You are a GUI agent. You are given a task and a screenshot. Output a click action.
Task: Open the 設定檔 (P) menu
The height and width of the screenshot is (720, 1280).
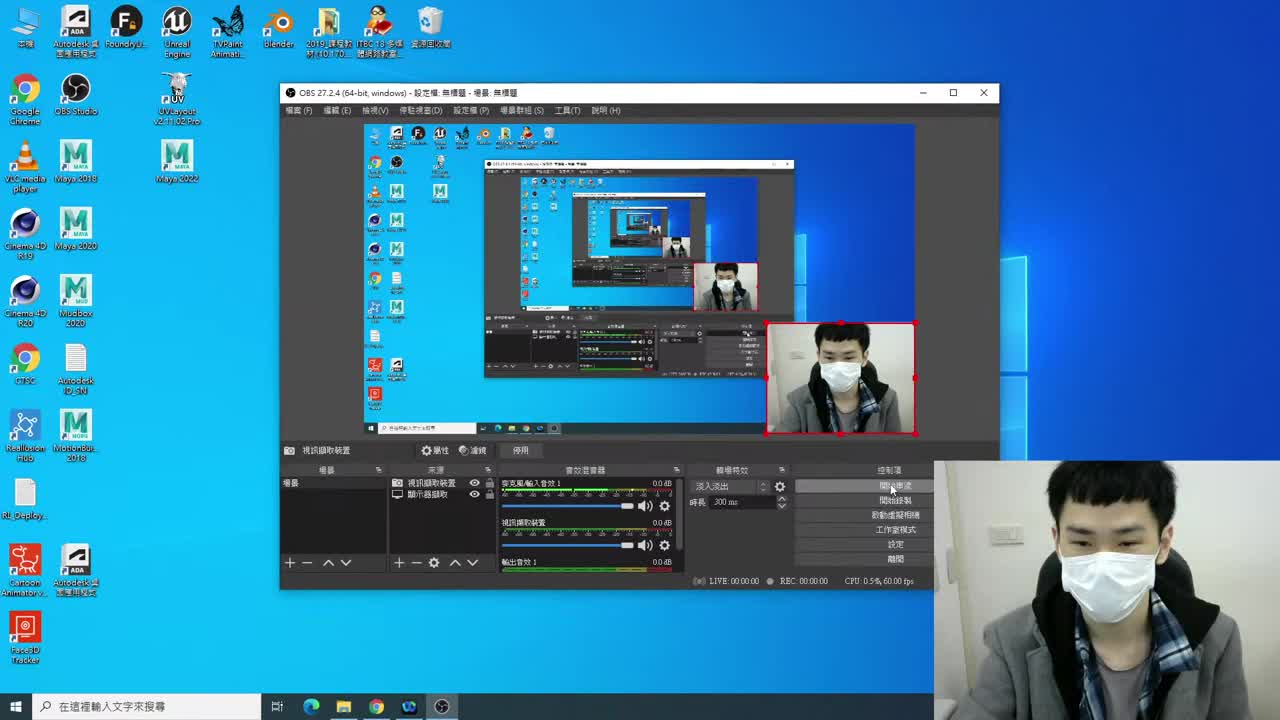point(471,110)
